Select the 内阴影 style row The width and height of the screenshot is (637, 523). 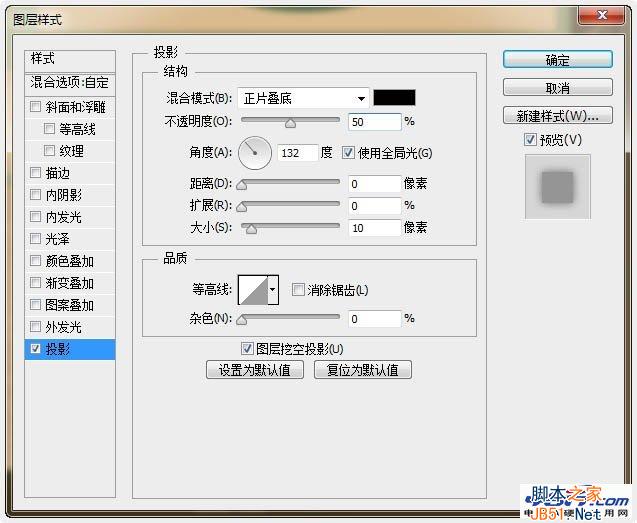(70, 195)
